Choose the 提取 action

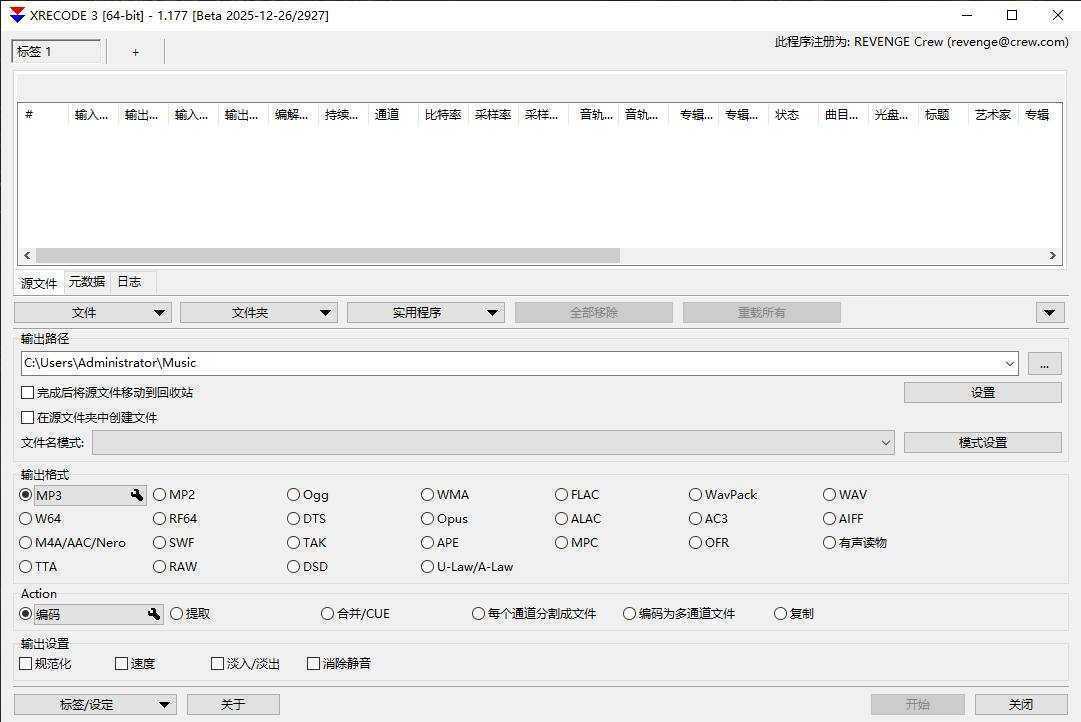[x=176, y=614]
